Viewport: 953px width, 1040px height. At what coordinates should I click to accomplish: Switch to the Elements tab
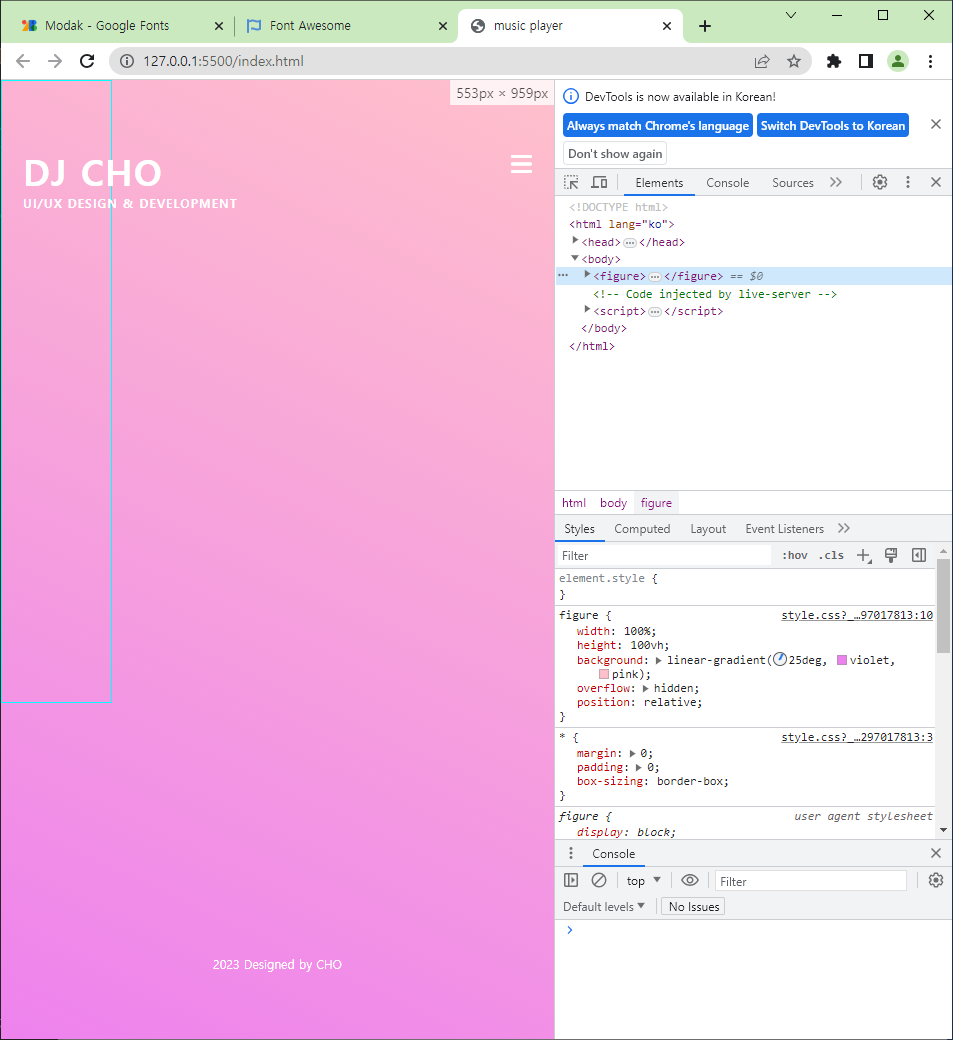point(659,183)
